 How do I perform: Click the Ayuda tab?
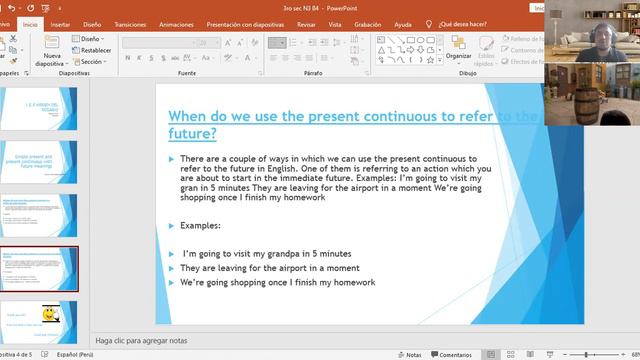tap(403, 24)
